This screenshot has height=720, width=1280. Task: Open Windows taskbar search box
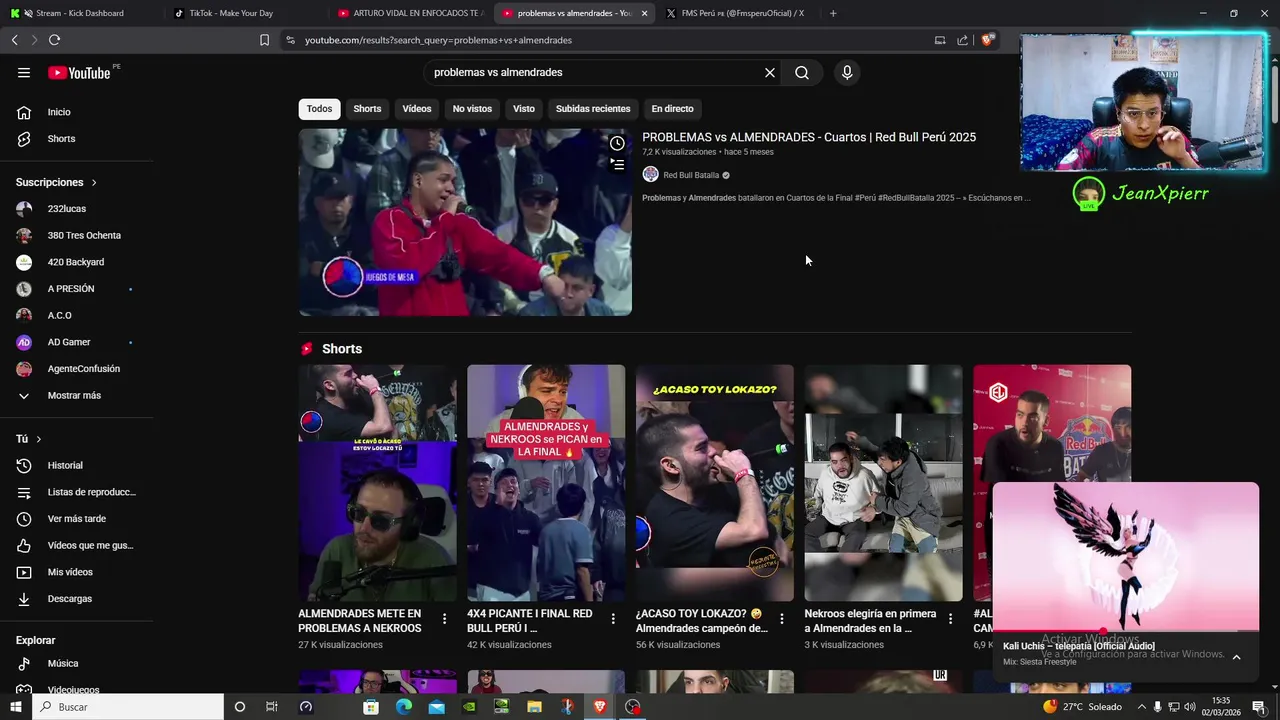(x=127, y=707)
